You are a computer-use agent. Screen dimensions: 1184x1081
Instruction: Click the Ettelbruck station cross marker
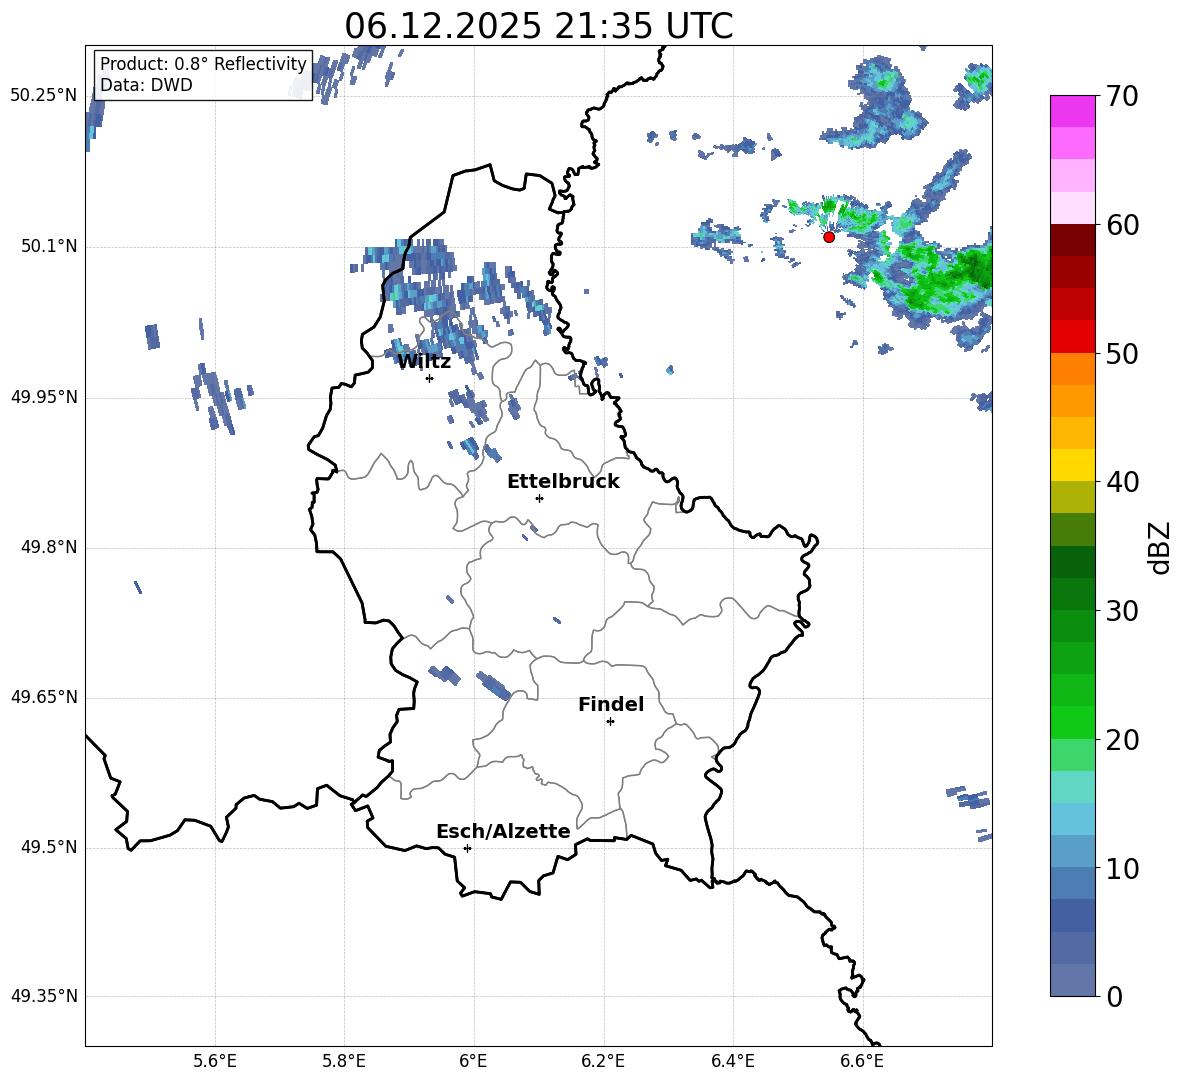click(x=539, y=498)
